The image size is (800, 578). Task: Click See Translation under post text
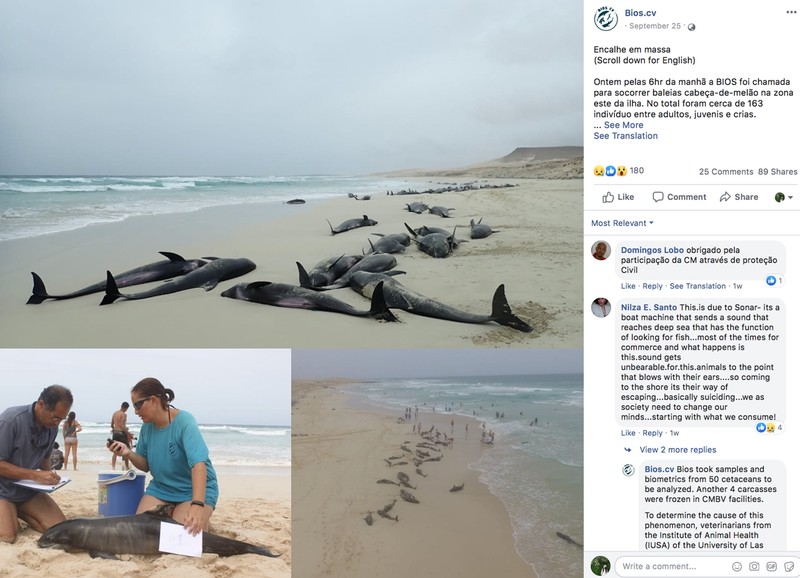coord(626,136)
